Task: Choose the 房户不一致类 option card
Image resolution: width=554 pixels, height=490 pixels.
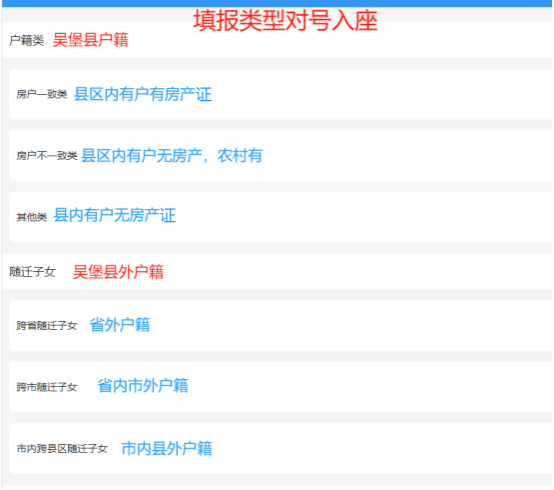Action: [x=281, y=155]
